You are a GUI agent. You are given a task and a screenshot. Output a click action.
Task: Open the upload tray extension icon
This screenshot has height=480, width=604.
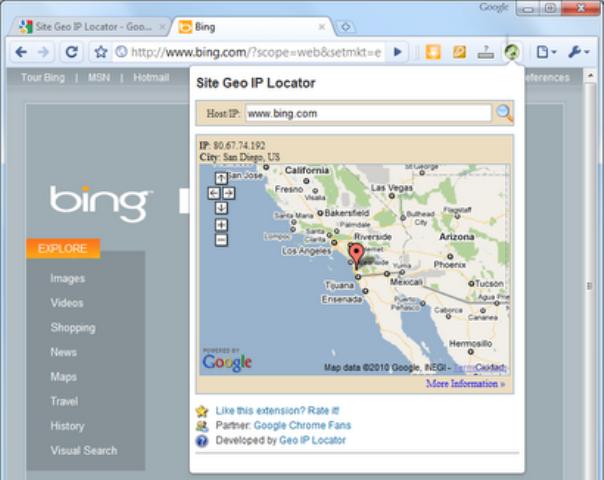click(x=485, y=52)
